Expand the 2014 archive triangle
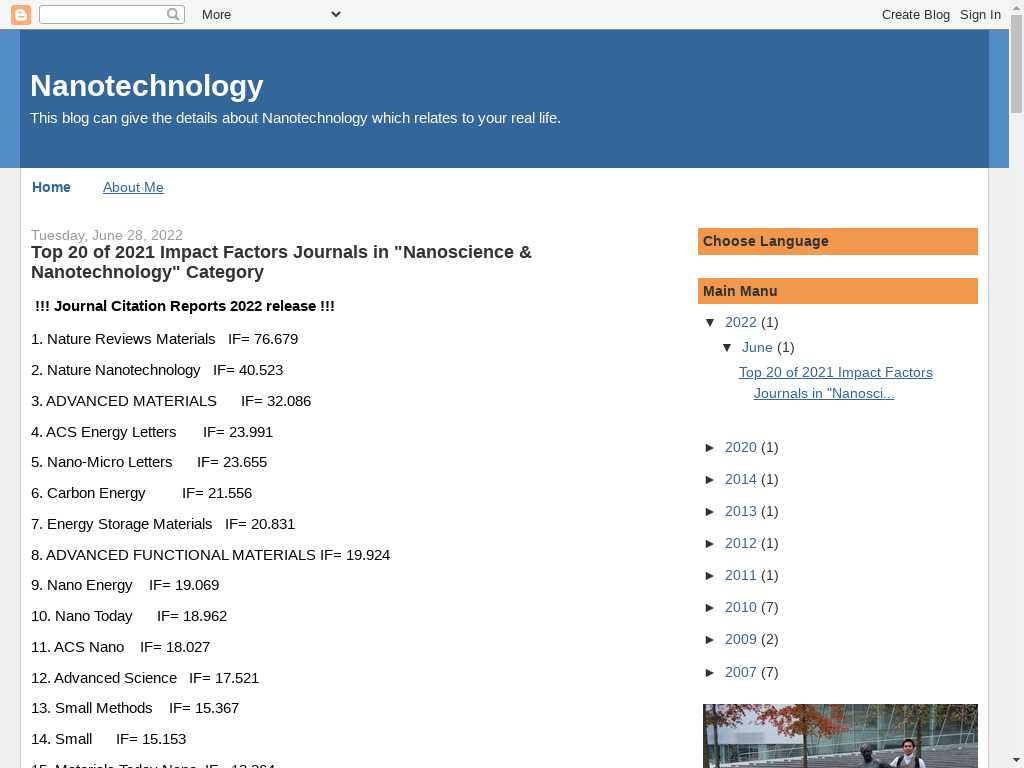The height and width of the screenshot is (768, 1024). [711, 479]
